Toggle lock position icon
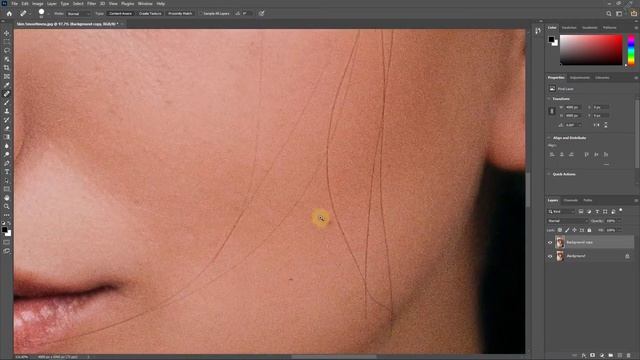This screenshot has width=640, height=360. [x=574, y=230]
